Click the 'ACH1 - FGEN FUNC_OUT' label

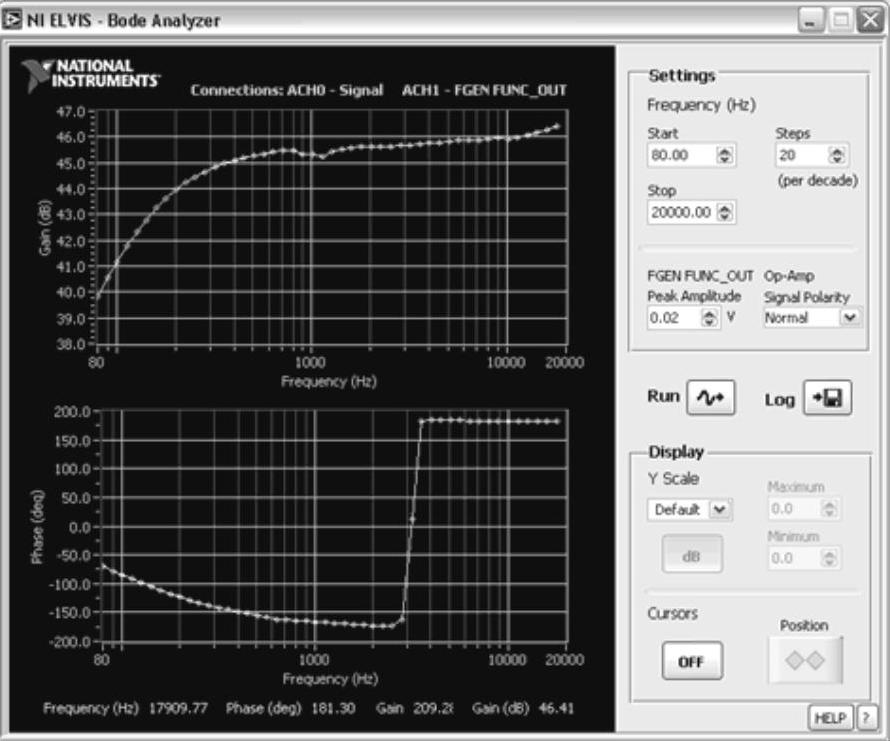484,90
